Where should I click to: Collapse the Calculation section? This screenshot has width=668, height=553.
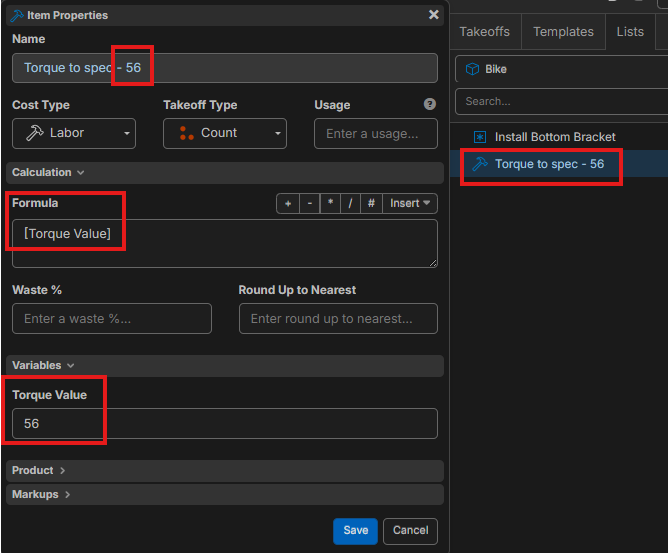(x=48, y=172)
